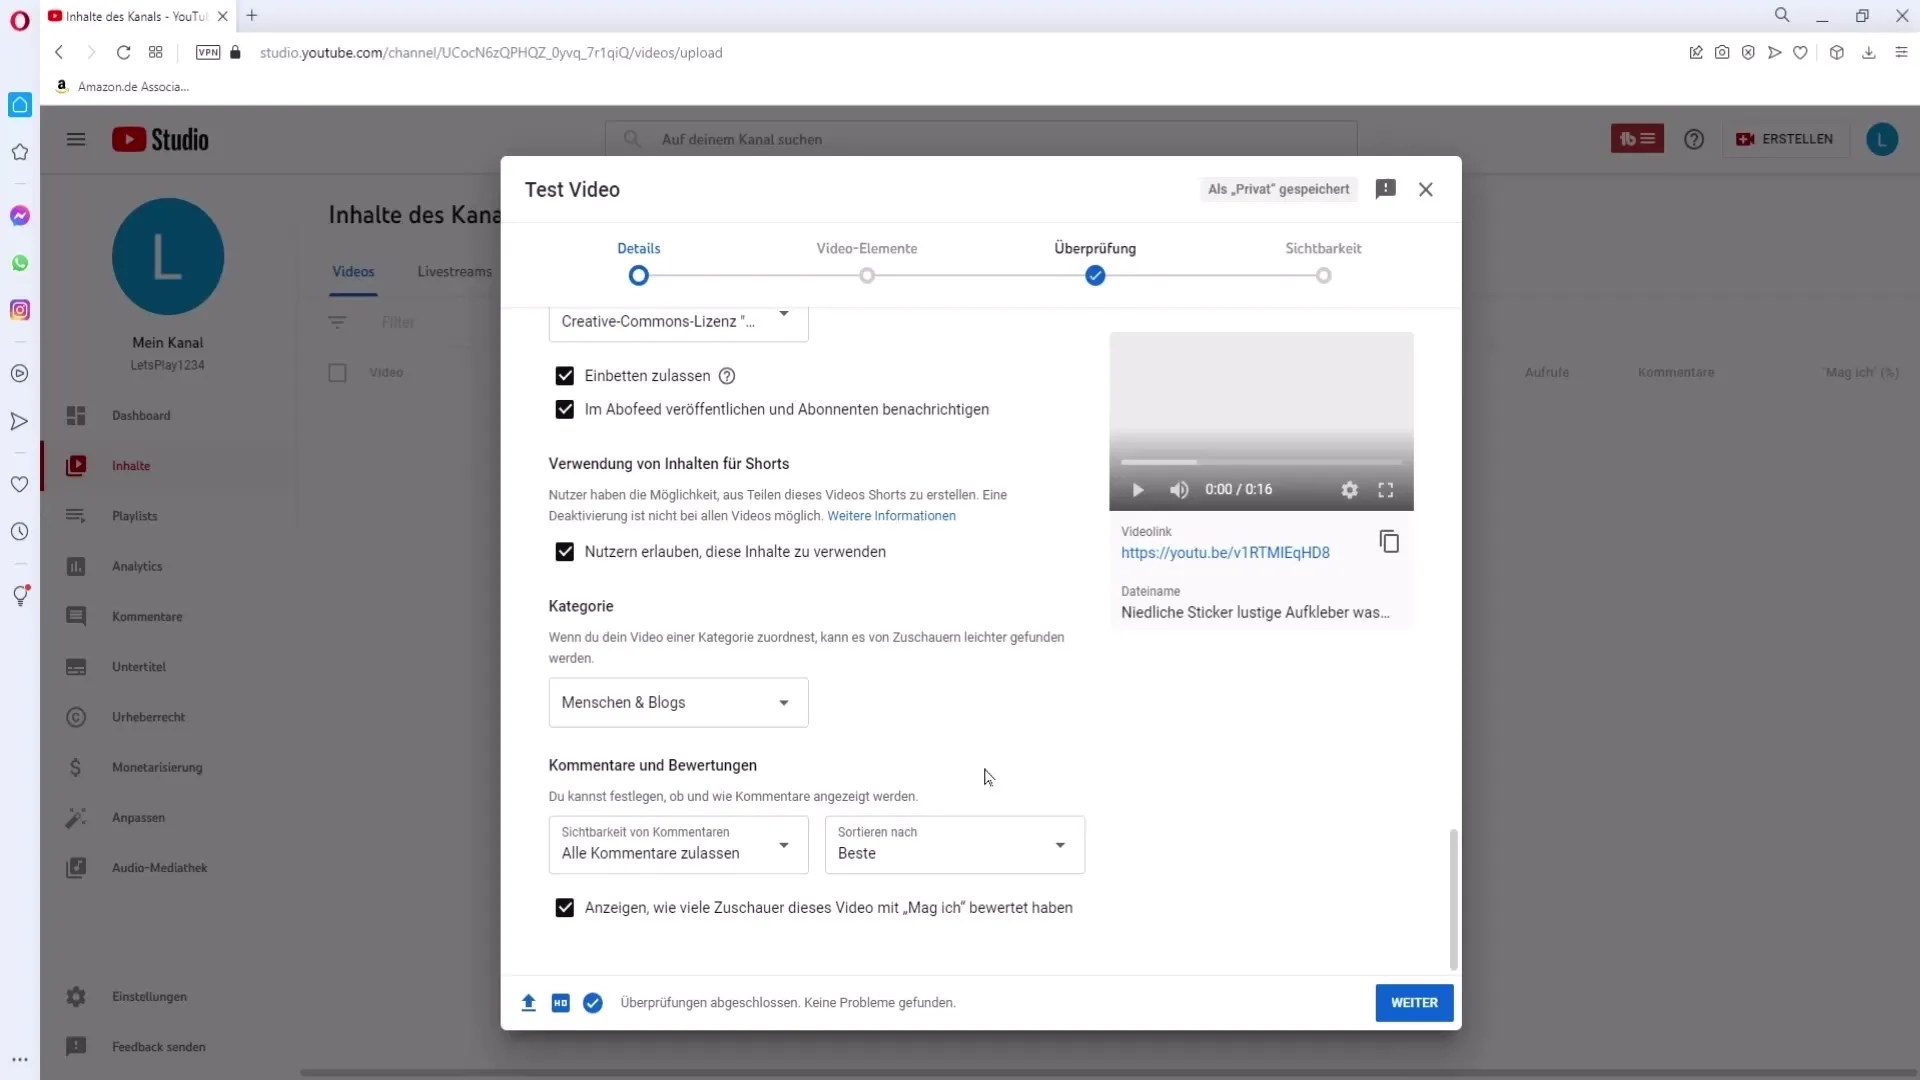This screenshot has width=1920, height=1080.
Task: Go to the Video-Elemente step
Action: coord(867,262)
